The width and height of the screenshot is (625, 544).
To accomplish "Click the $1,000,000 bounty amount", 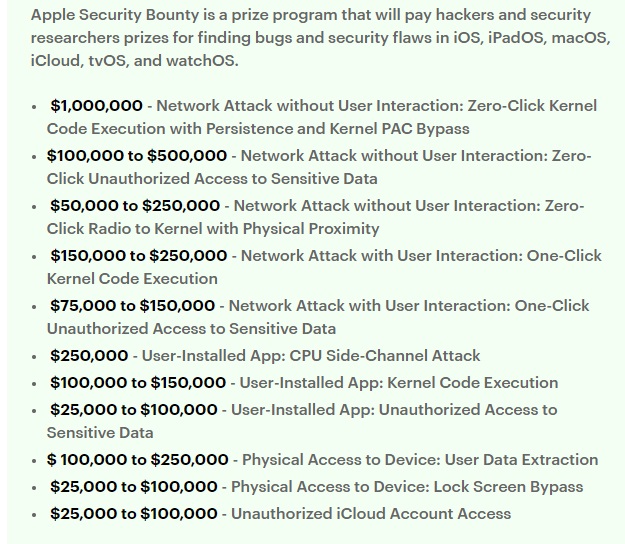I will 96,105.
